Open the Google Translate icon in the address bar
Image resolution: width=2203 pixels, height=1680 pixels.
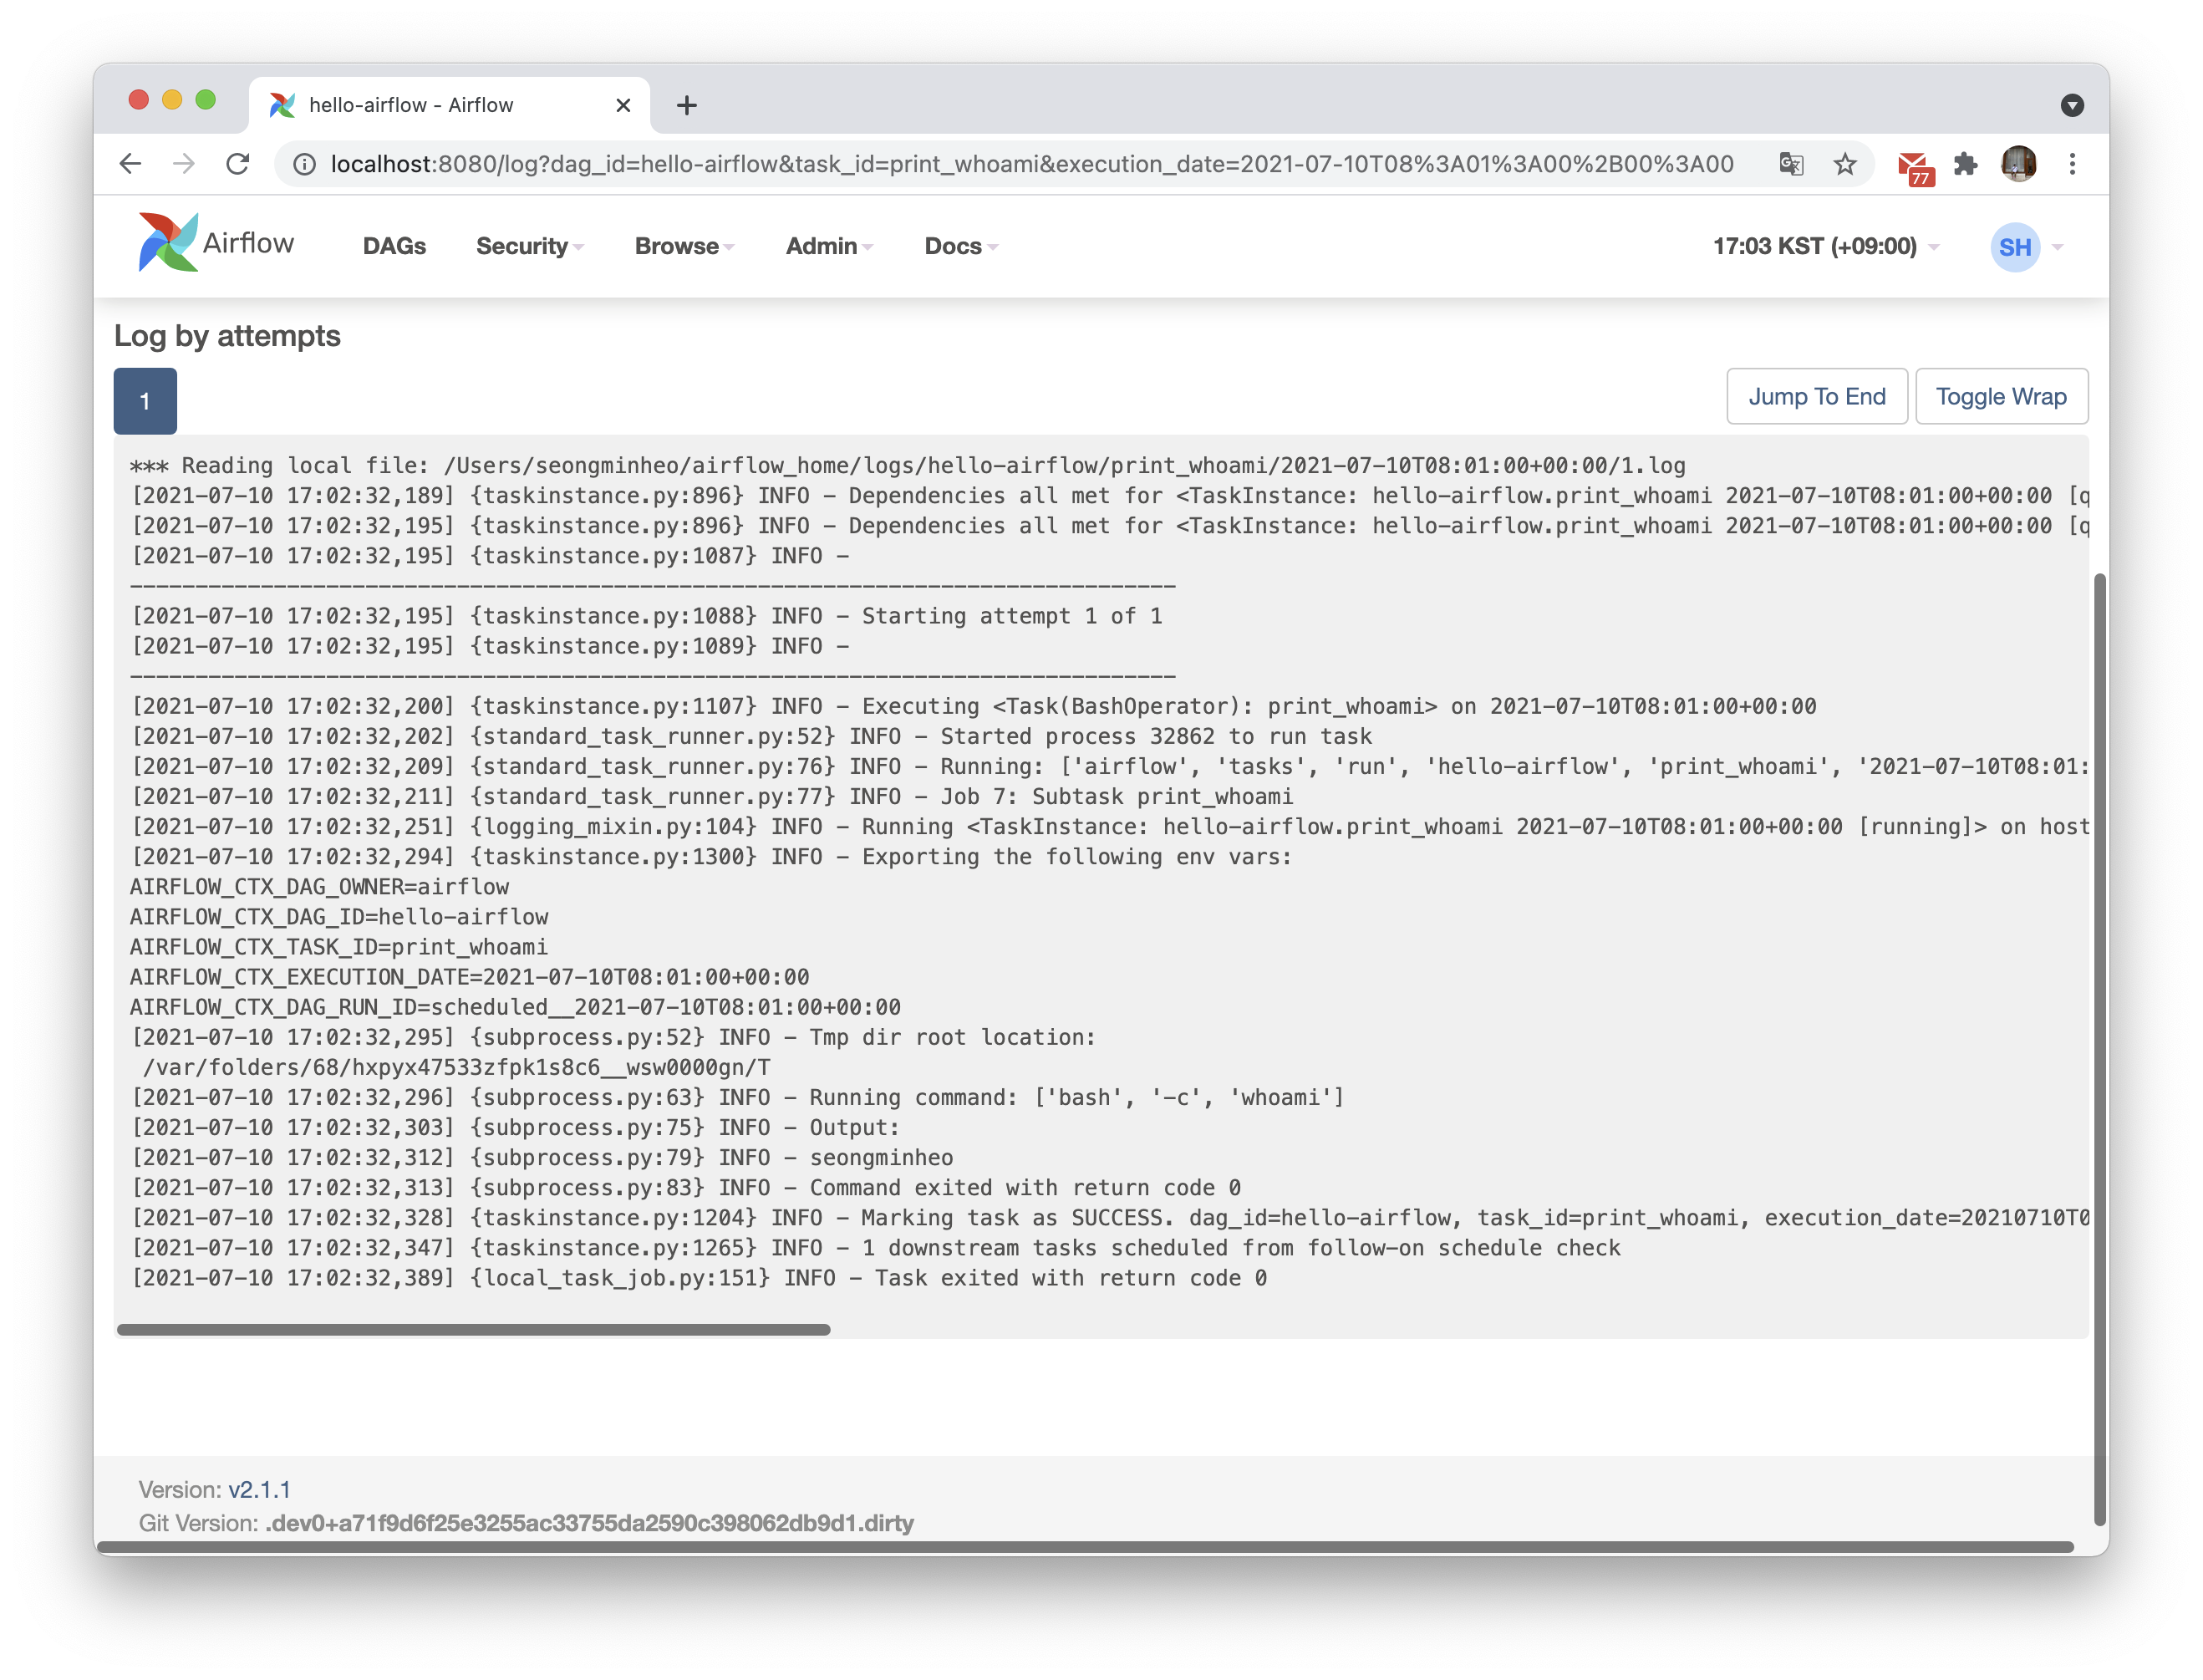click(x=1791, y=164)
